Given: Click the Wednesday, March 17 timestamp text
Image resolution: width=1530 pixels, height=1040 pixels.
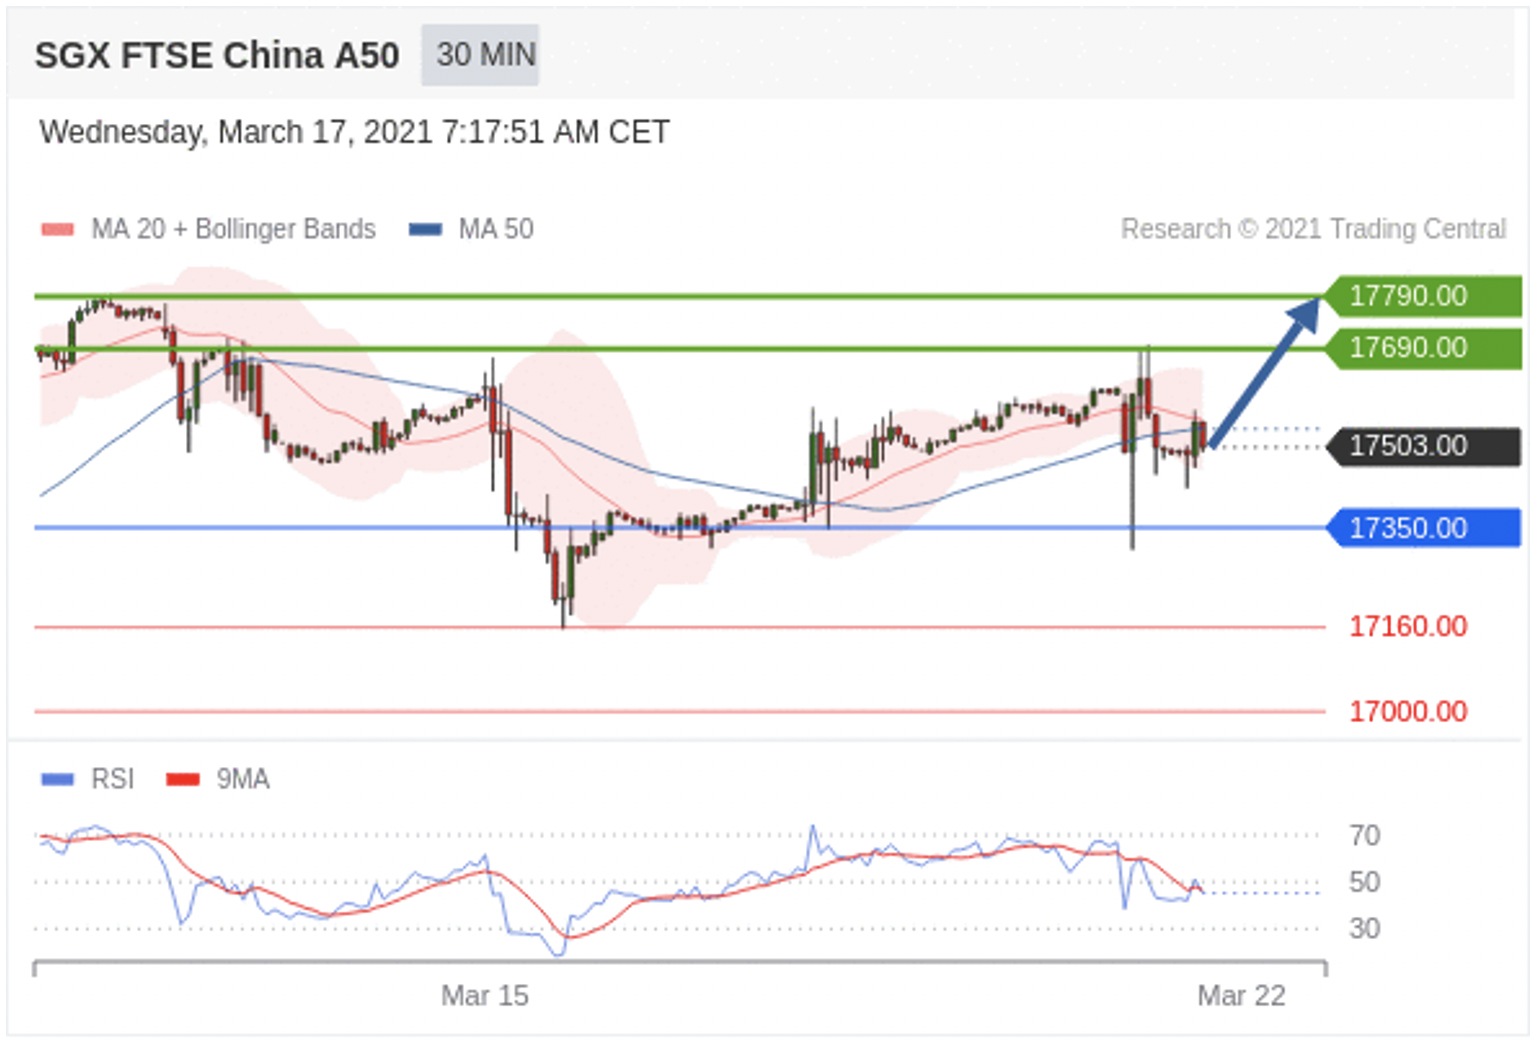Looking at the screenshot, I should [x=354, y=132].
